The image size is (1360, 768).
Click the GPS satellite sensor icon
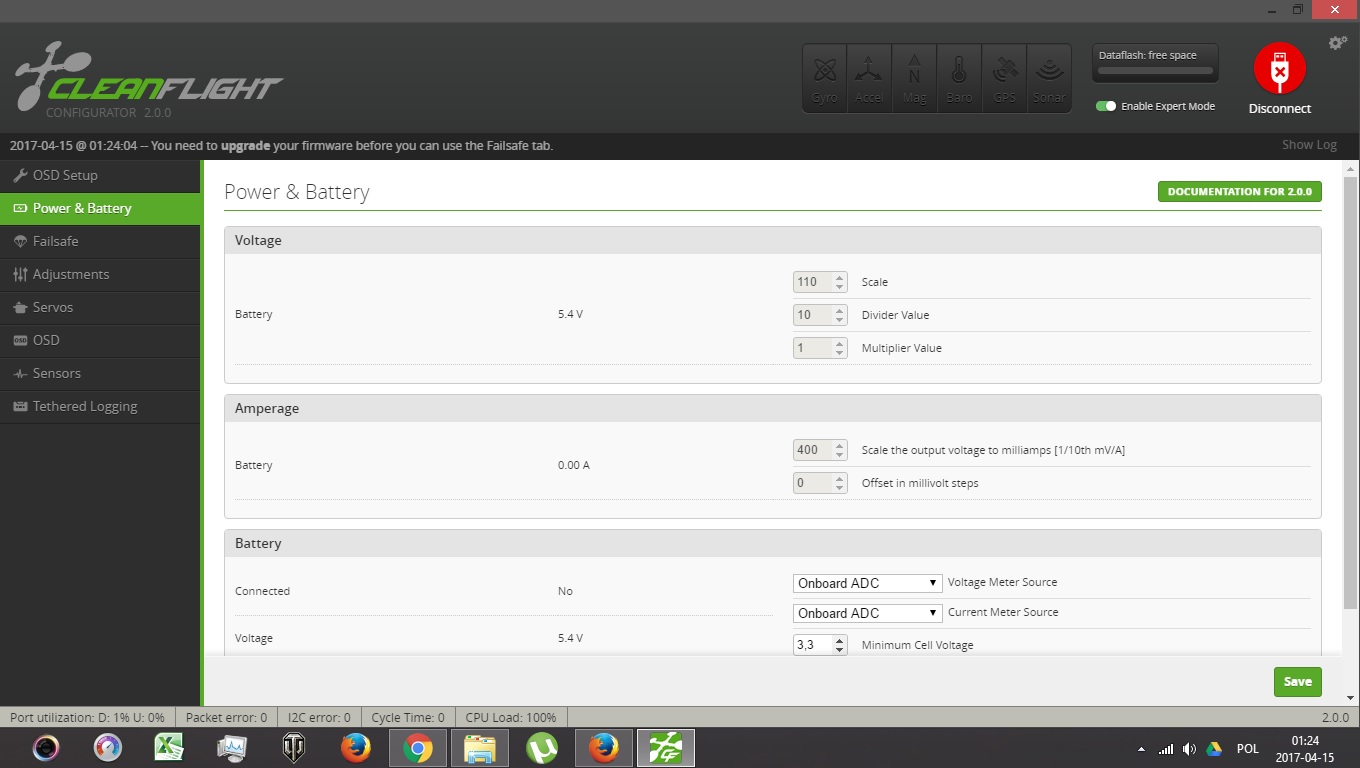coord(1004,78)
